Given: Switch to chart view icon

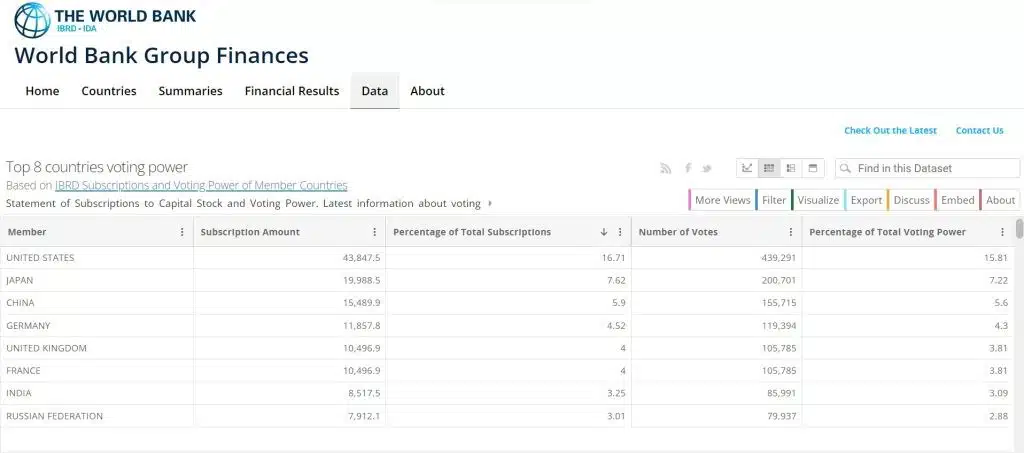Looking at the screenshot, I should tap(747, 168).
